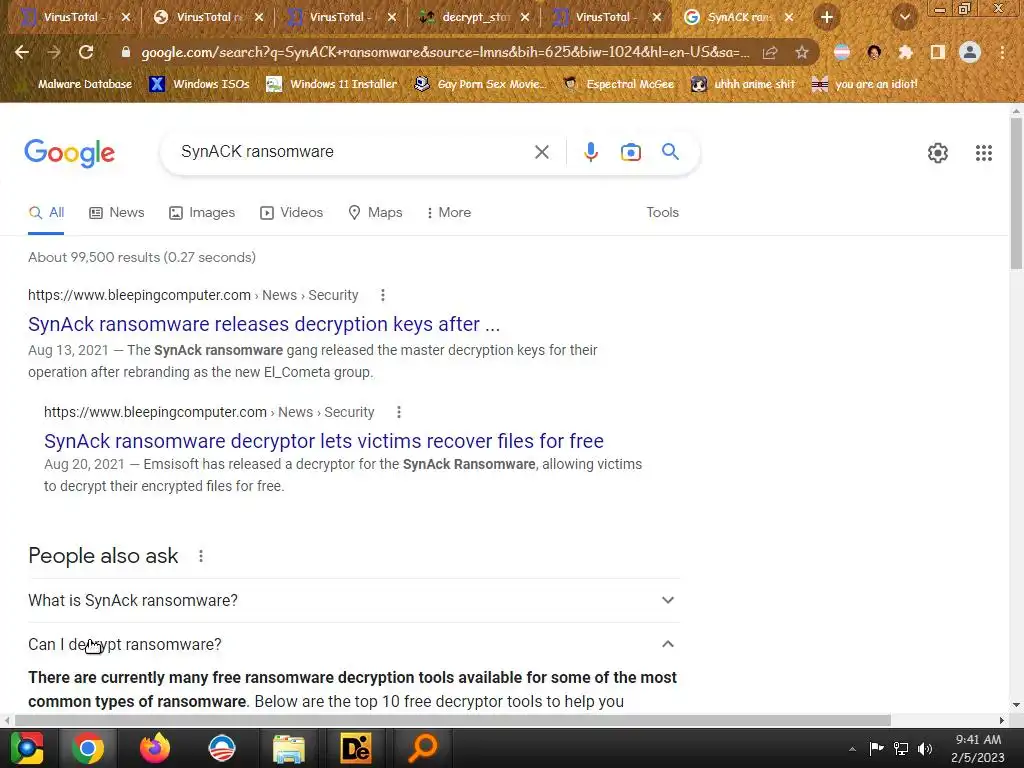Viewport: 1024px width, 768px height.
Task: Select the Maps search filter
Action: point(375,213)
